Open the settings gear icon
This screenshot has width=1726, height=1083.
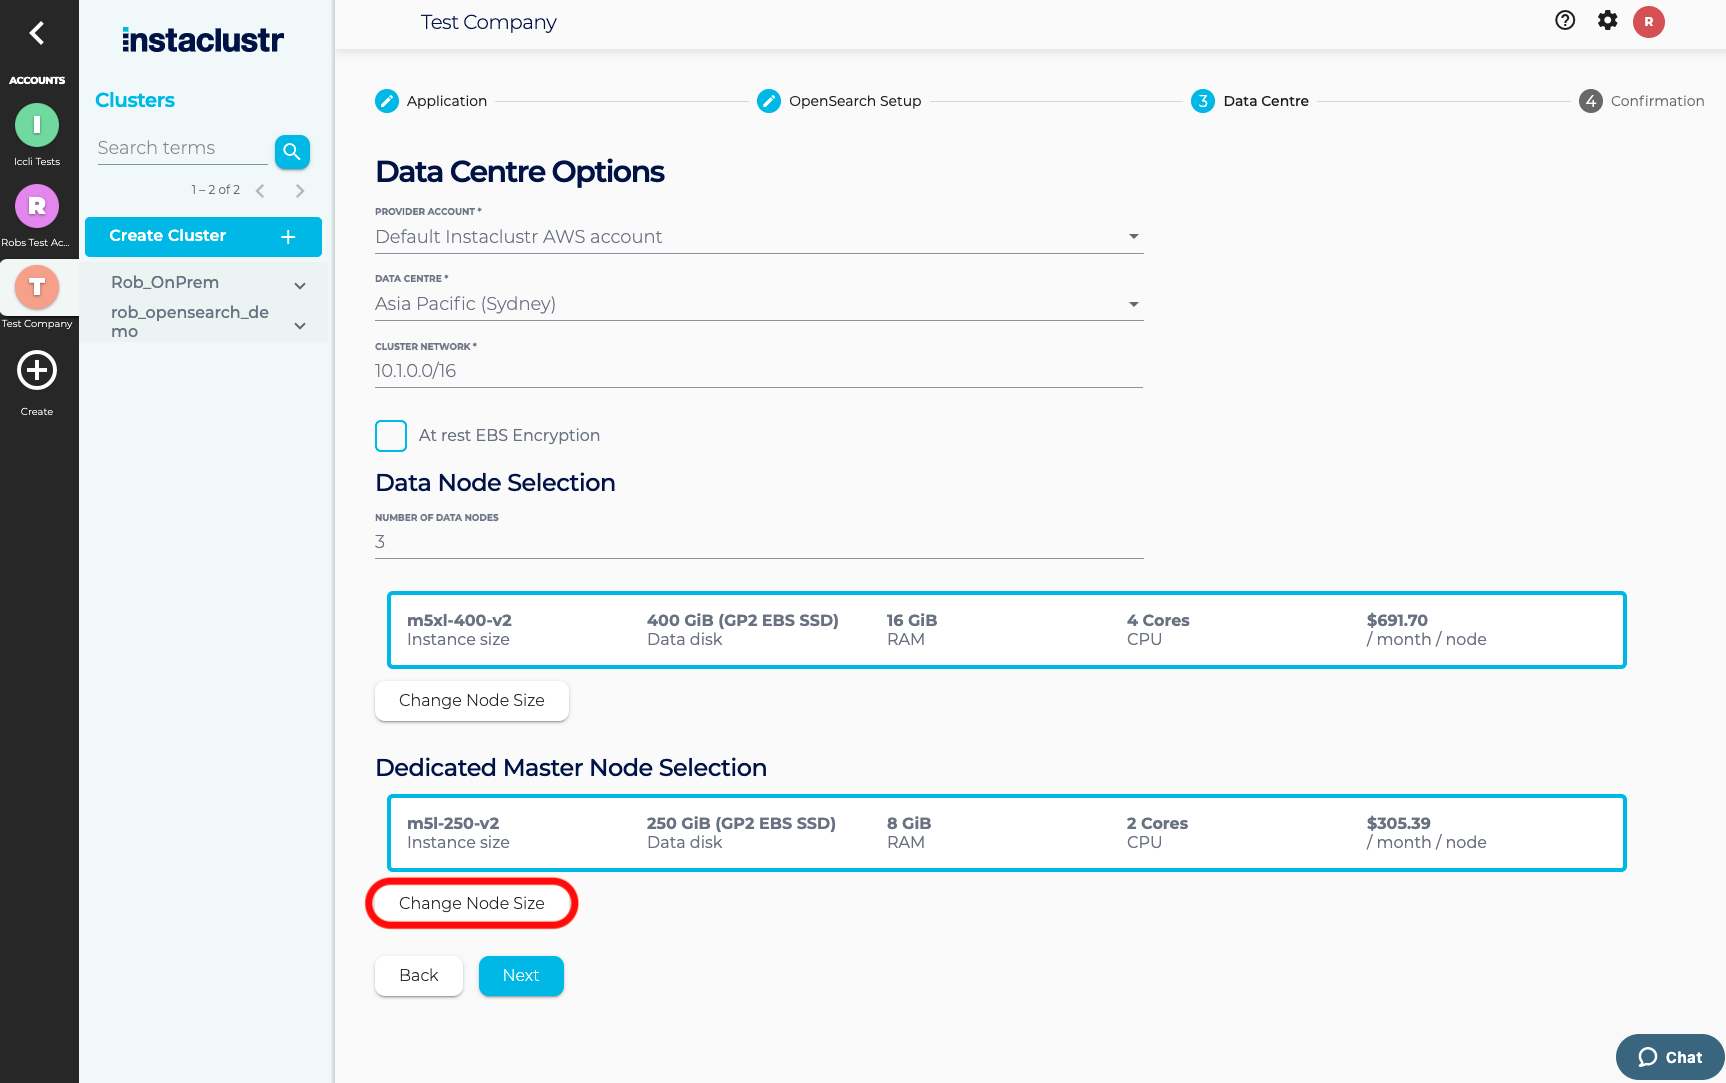click(x=1607, y=20)
